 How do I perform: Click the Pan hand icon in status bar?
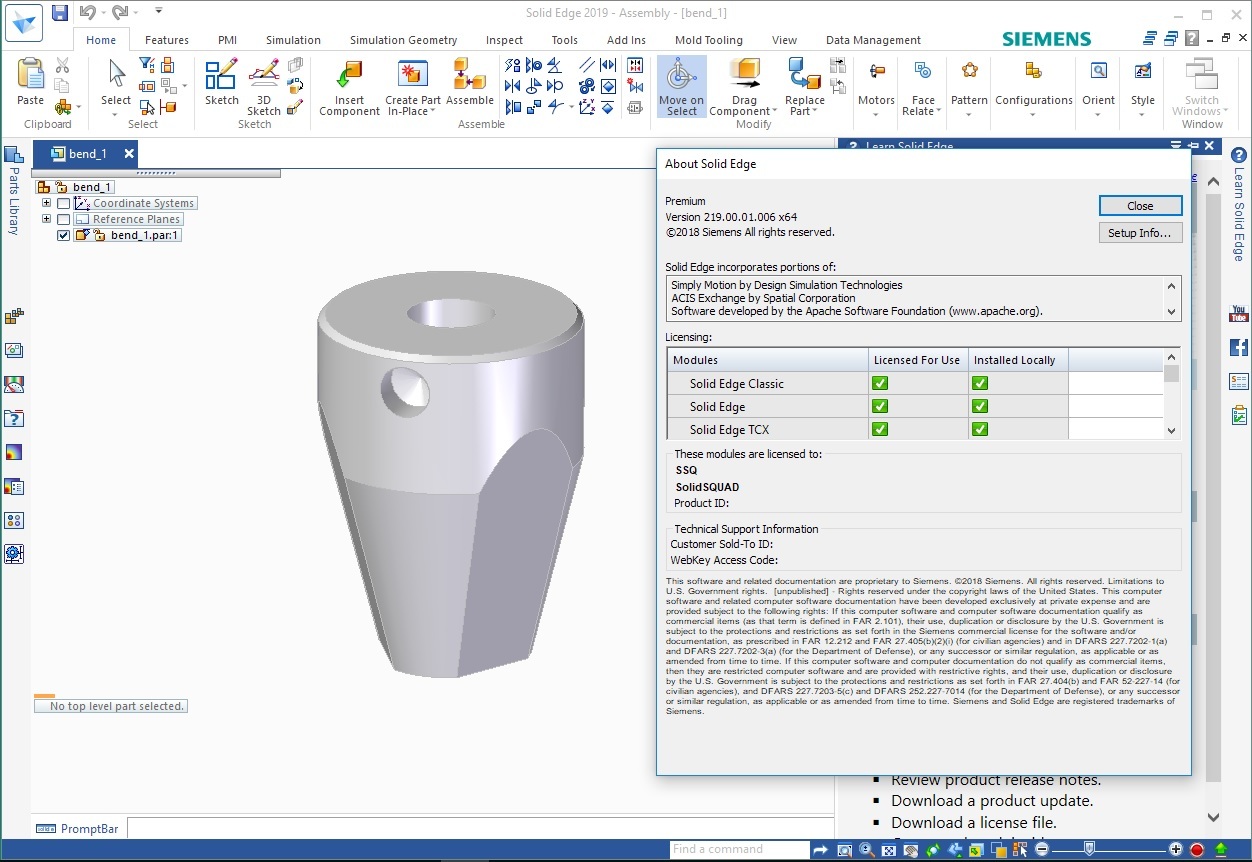(x=911, y=850)
